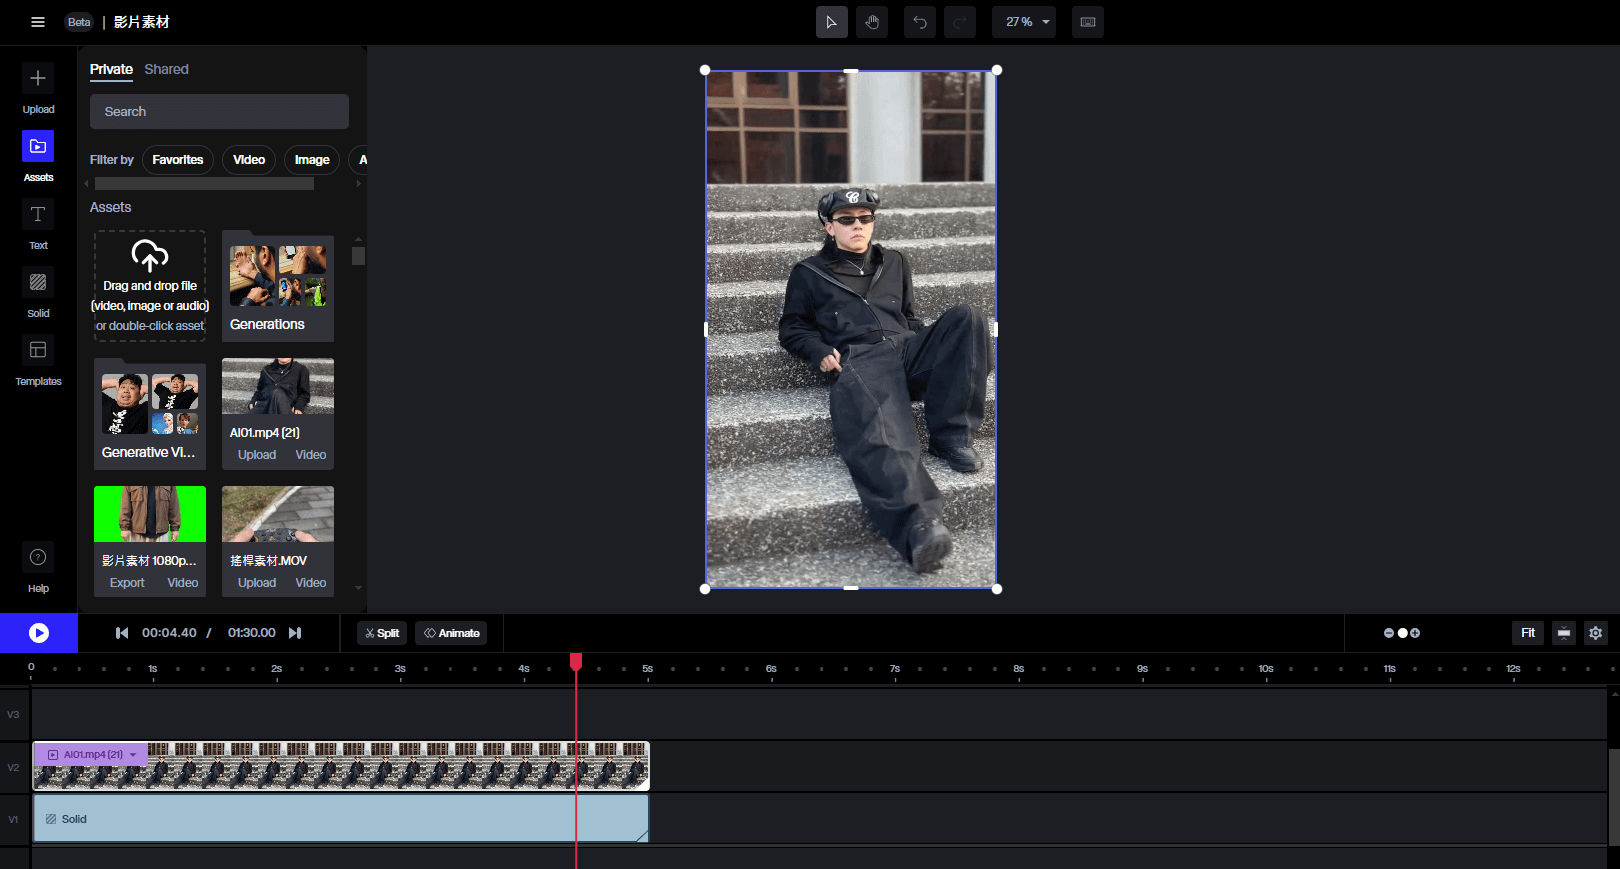
Task: Open the Templates panel
Action: [x=38, y=350]
